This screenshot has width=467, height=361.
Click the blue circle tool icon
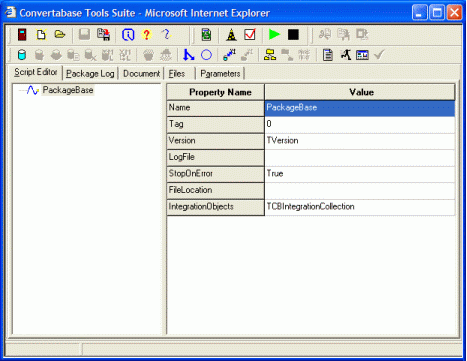[206, 55]
